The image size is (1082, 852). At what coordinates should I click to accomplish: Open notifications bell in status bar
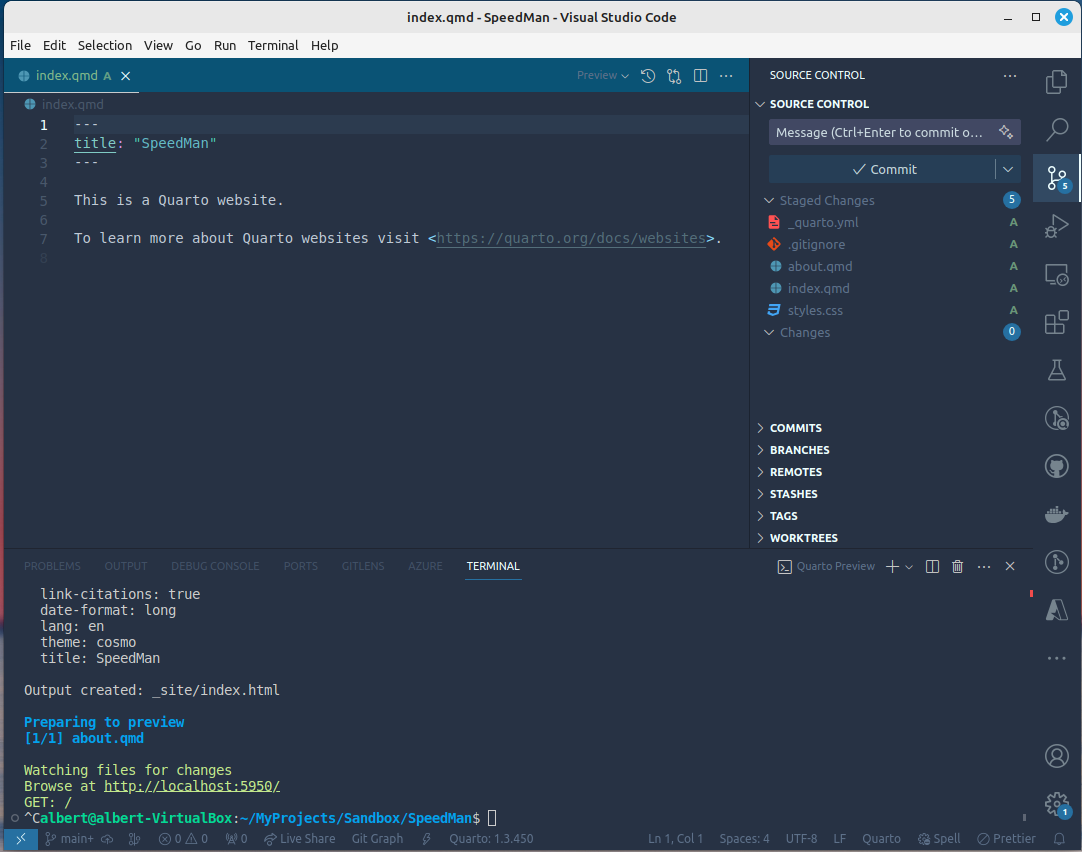[1059, 839]
